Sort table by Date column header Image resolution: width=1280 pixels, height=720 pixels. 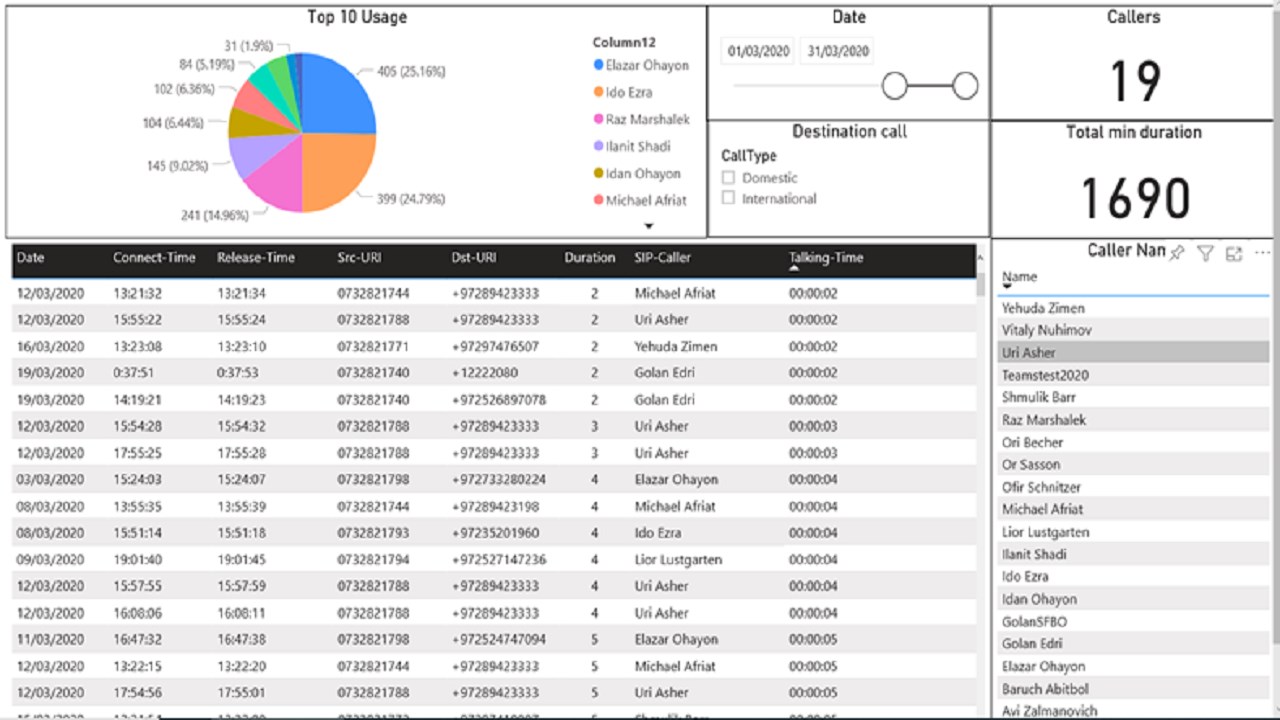[x=31, y=258]
